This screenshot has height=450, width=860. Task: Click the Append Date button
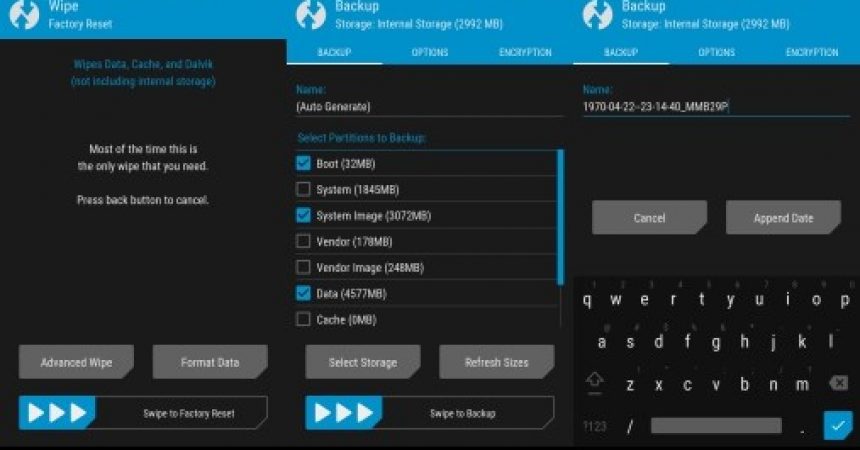point(783,218)
